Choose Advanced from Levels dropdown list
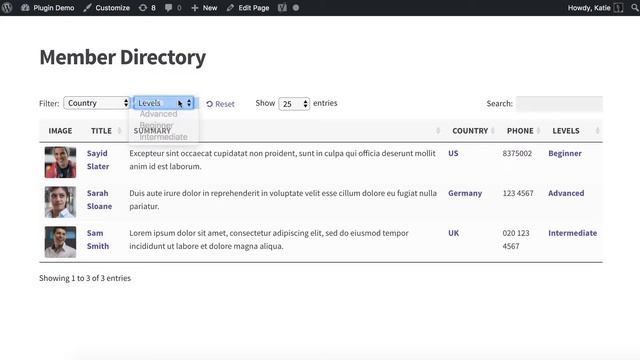 [x=158, y=114]
